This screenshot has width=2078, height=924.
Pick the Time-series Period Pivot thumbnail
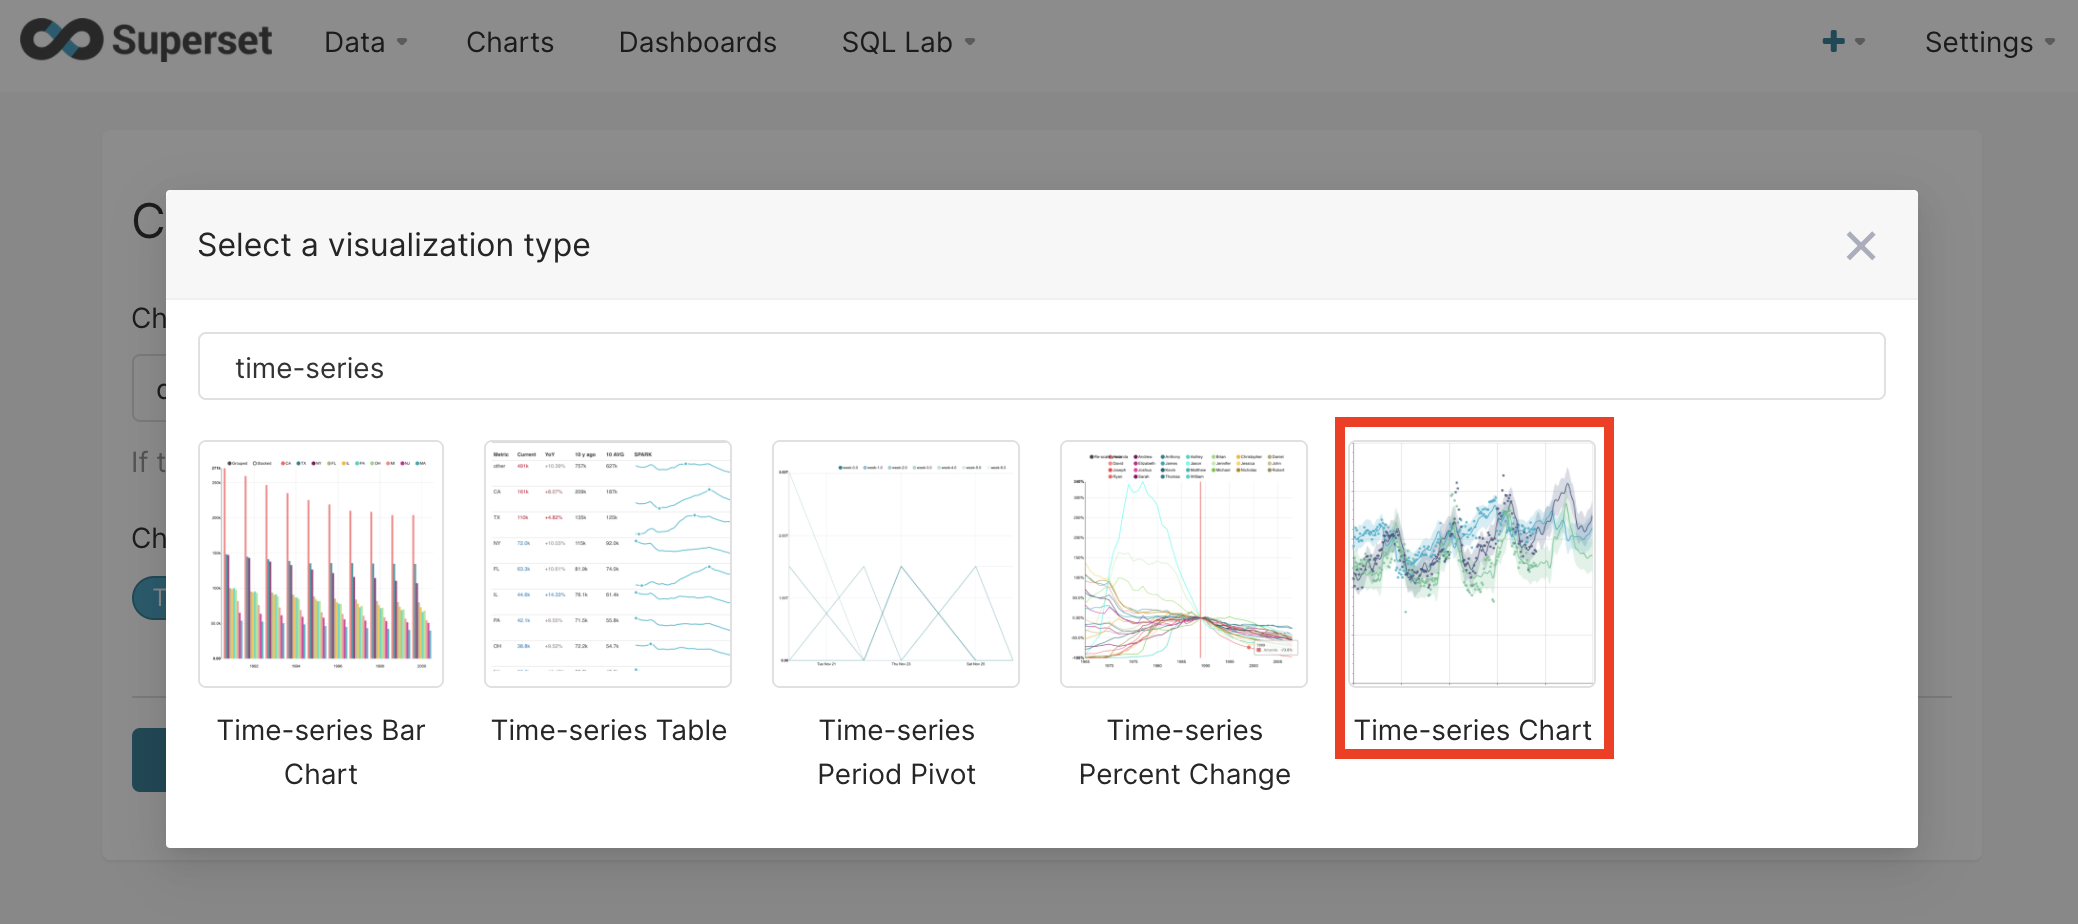(896, 564)
